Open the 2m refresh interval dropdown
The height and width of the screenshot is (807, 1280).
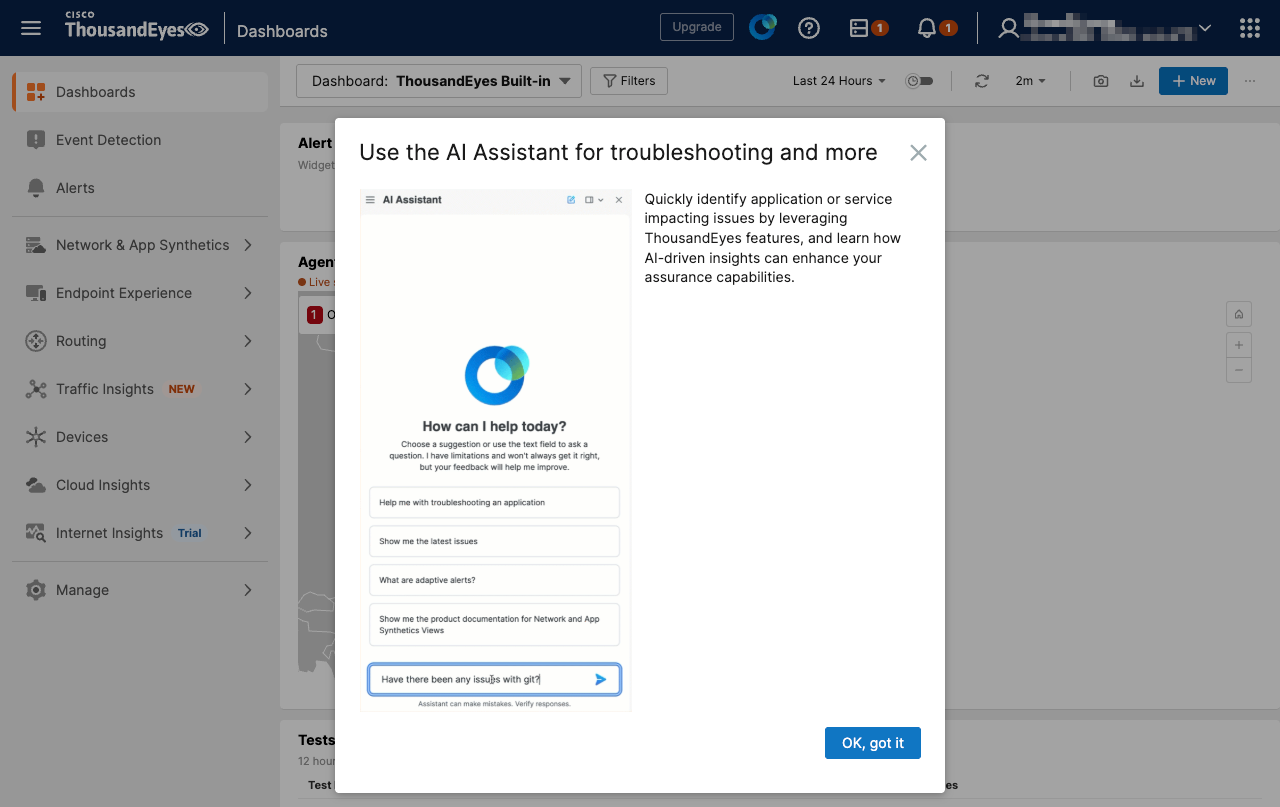tap(1031, 81)
